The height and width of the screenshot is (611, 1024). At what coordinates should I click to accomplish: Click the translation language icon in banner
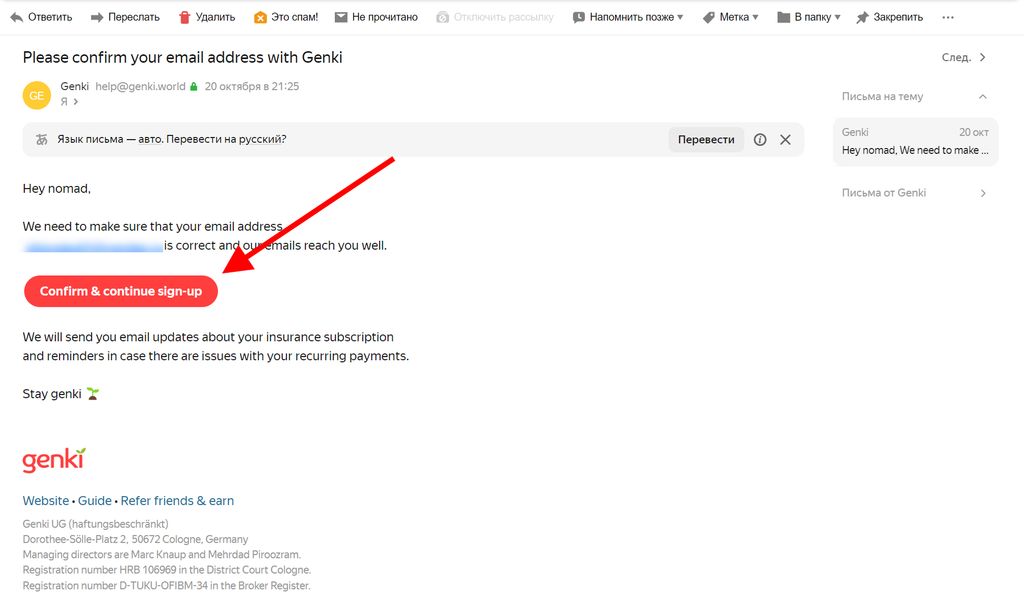click(42, 139)
